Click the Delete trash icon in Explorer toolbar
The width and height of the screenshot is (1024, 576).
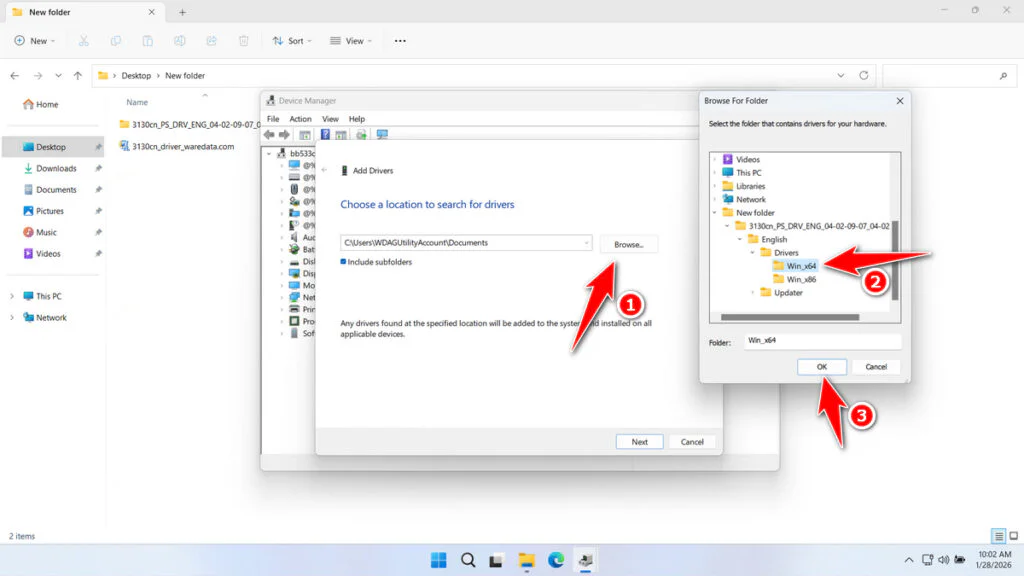(244, 41)
